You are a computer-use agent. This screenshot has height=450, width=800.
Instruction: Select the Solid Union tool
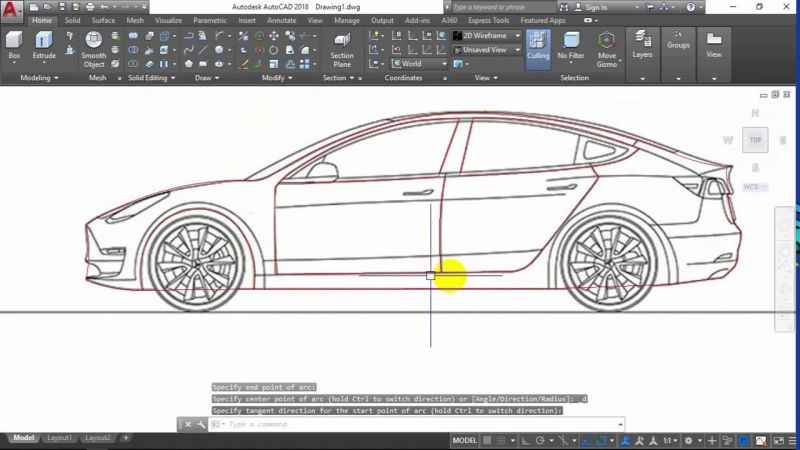pyautogui.click(x=133, y=36)
